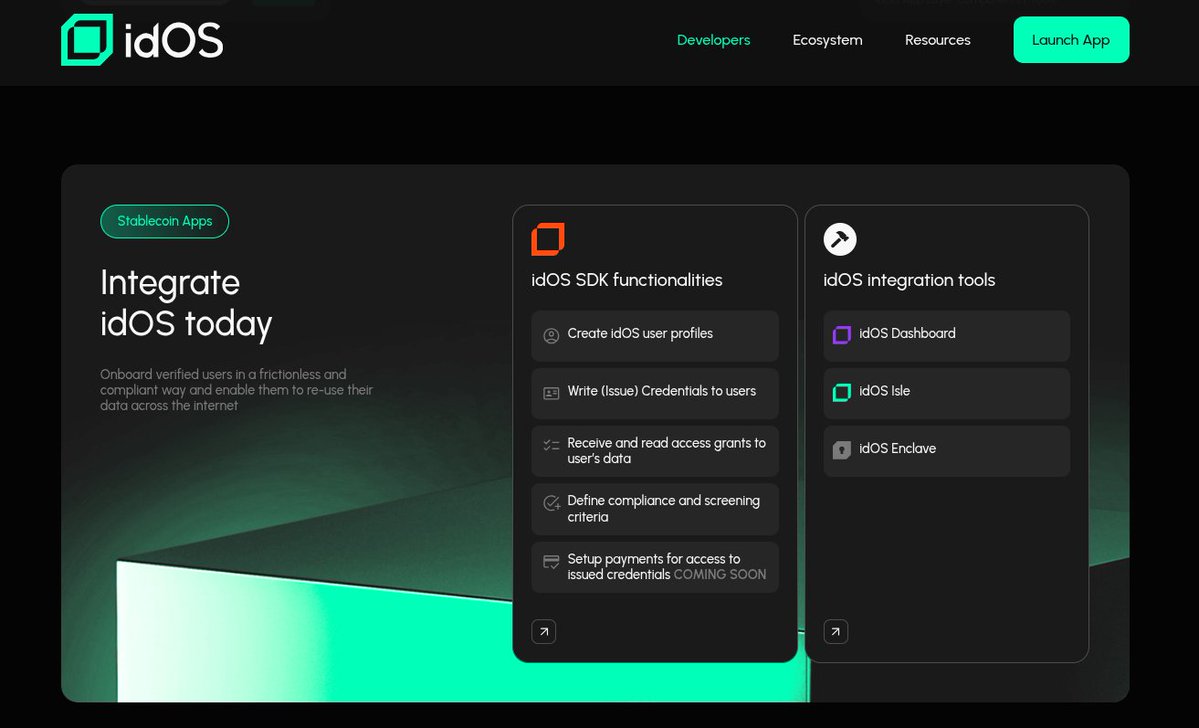Image resolution: width=1199 pixels, height=728 pixels.
Task: Click the idOS SDK functionalities heading
Action: [x=627, y=280]
